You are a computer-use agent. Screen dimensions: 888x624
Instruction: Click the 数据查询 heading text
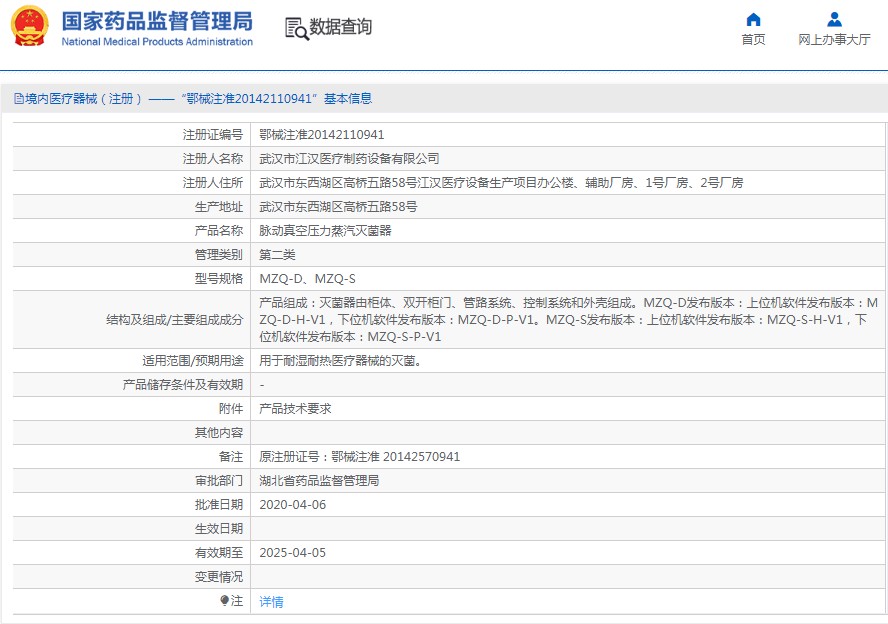pyautogui.click(x=340, y=27)
